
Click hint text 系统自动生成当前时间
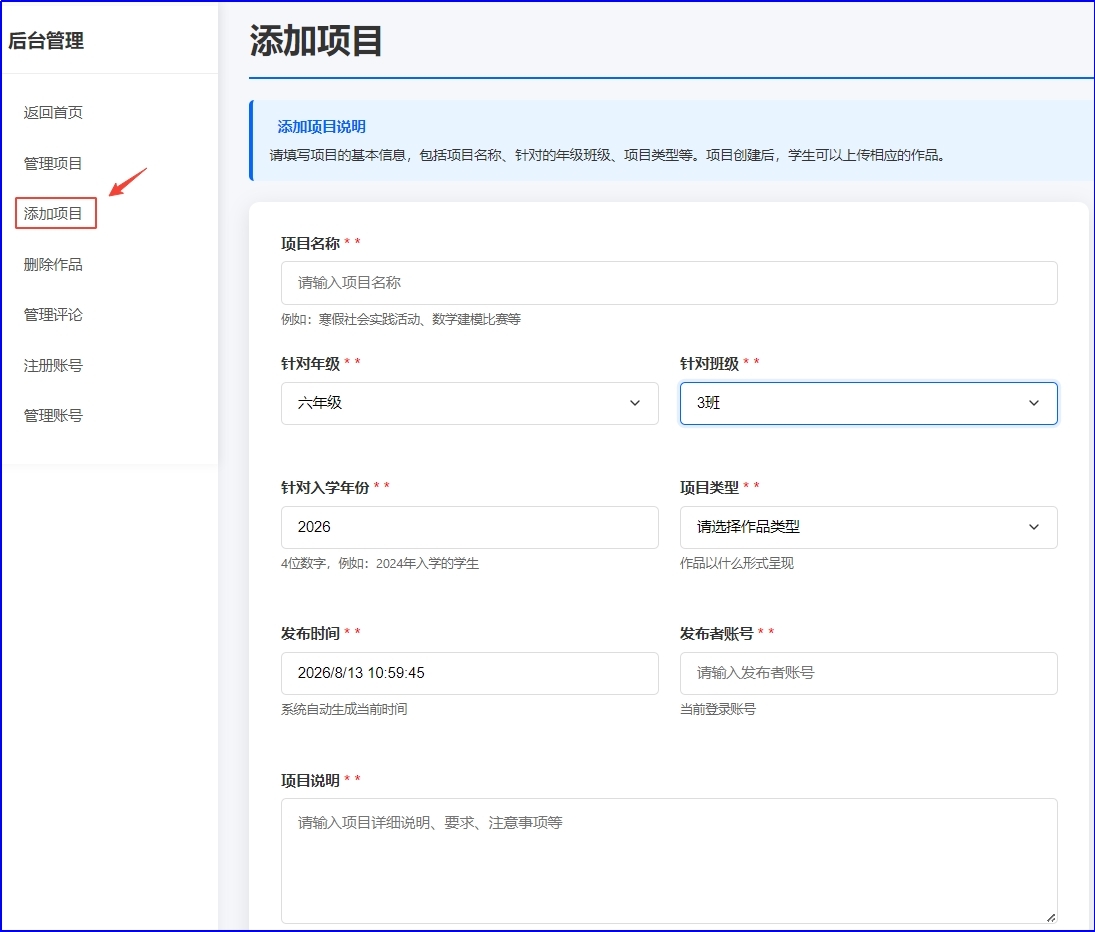pos(344,709)
